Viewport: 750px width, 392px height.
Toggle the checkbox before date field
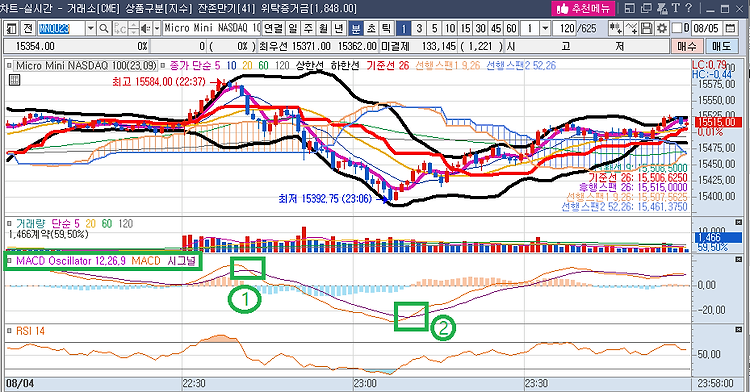tap(677, 29)
